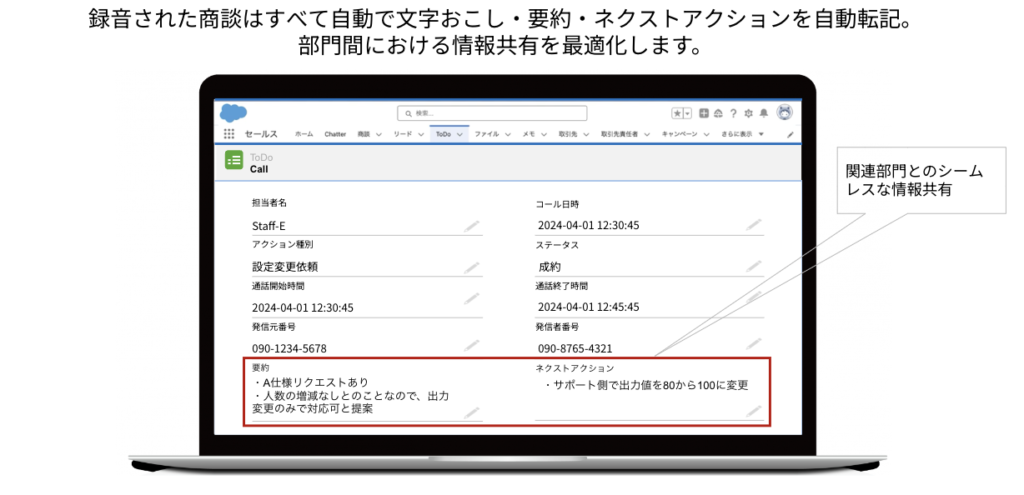
Task: Open the user profile avatar
Action: click(x=784, y=112)
